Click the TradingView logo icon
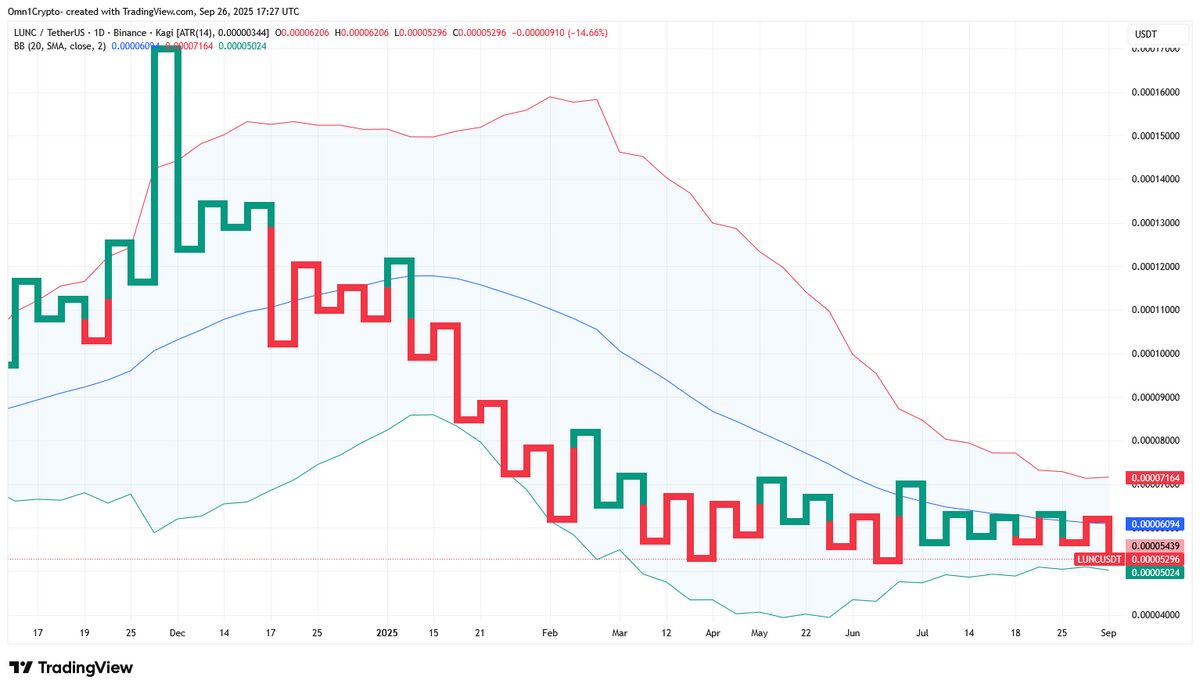The width and height of the screenshot is (1200, 691). pyautogui.click(x=20, y=668)
